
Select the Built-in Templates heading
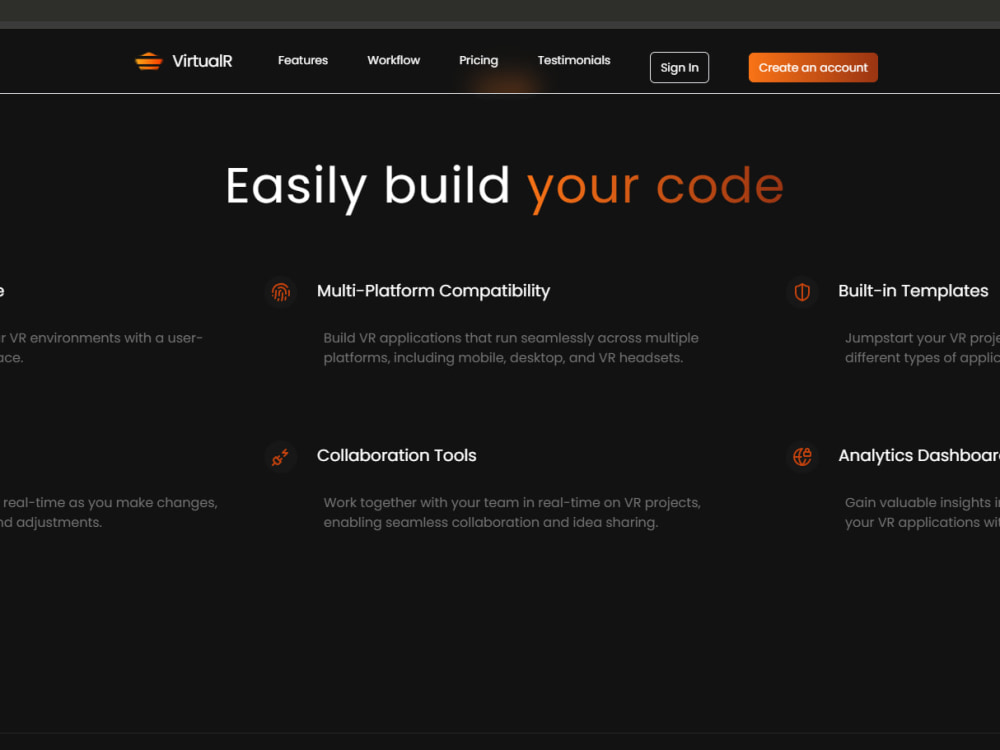click(913, 291)
